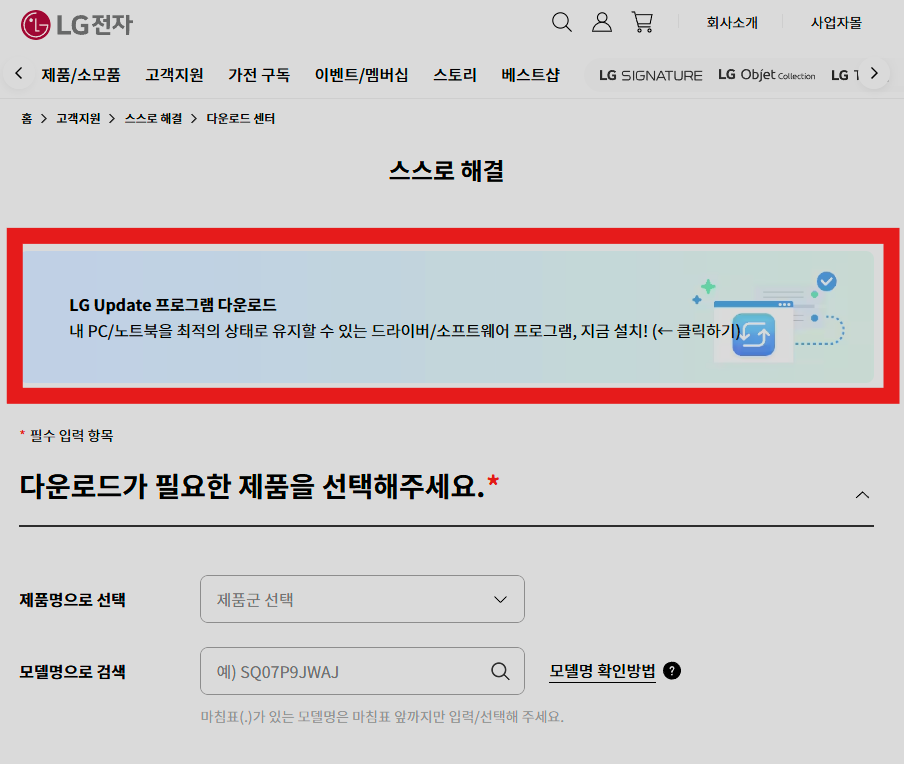Click the right arrow to reveal more nav items

click(x=874, y=74)
